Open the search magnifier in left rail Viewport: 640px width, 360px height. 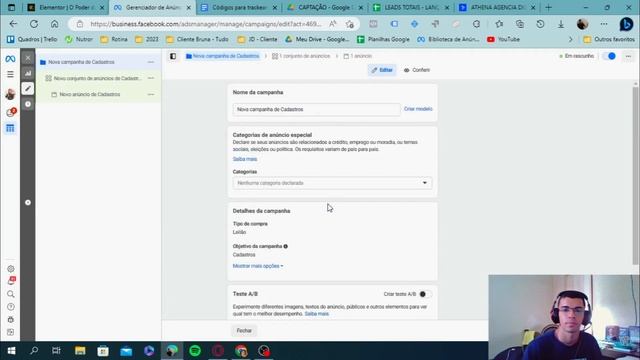coord(11,294)
